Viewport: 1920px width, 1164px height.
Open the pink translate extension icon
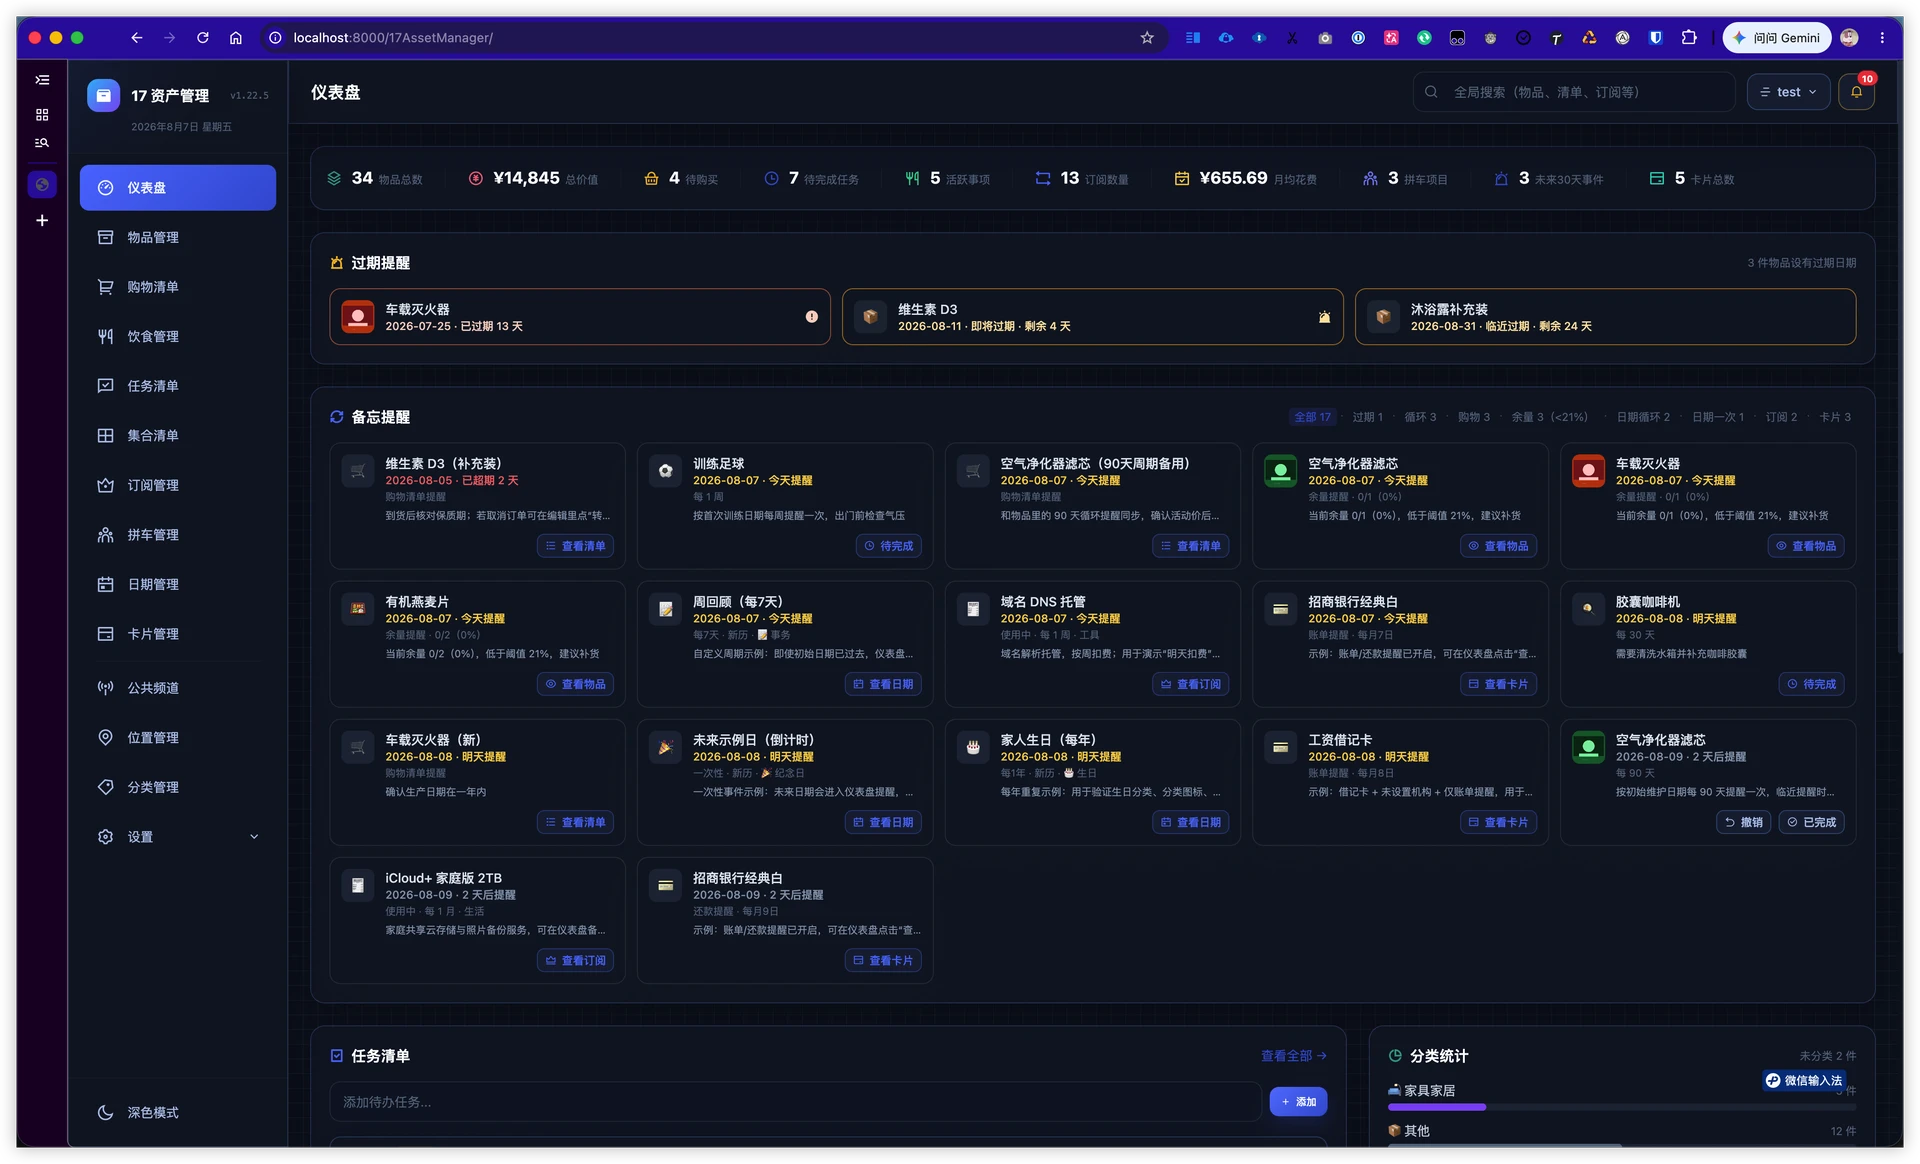tap(1391, 38)
